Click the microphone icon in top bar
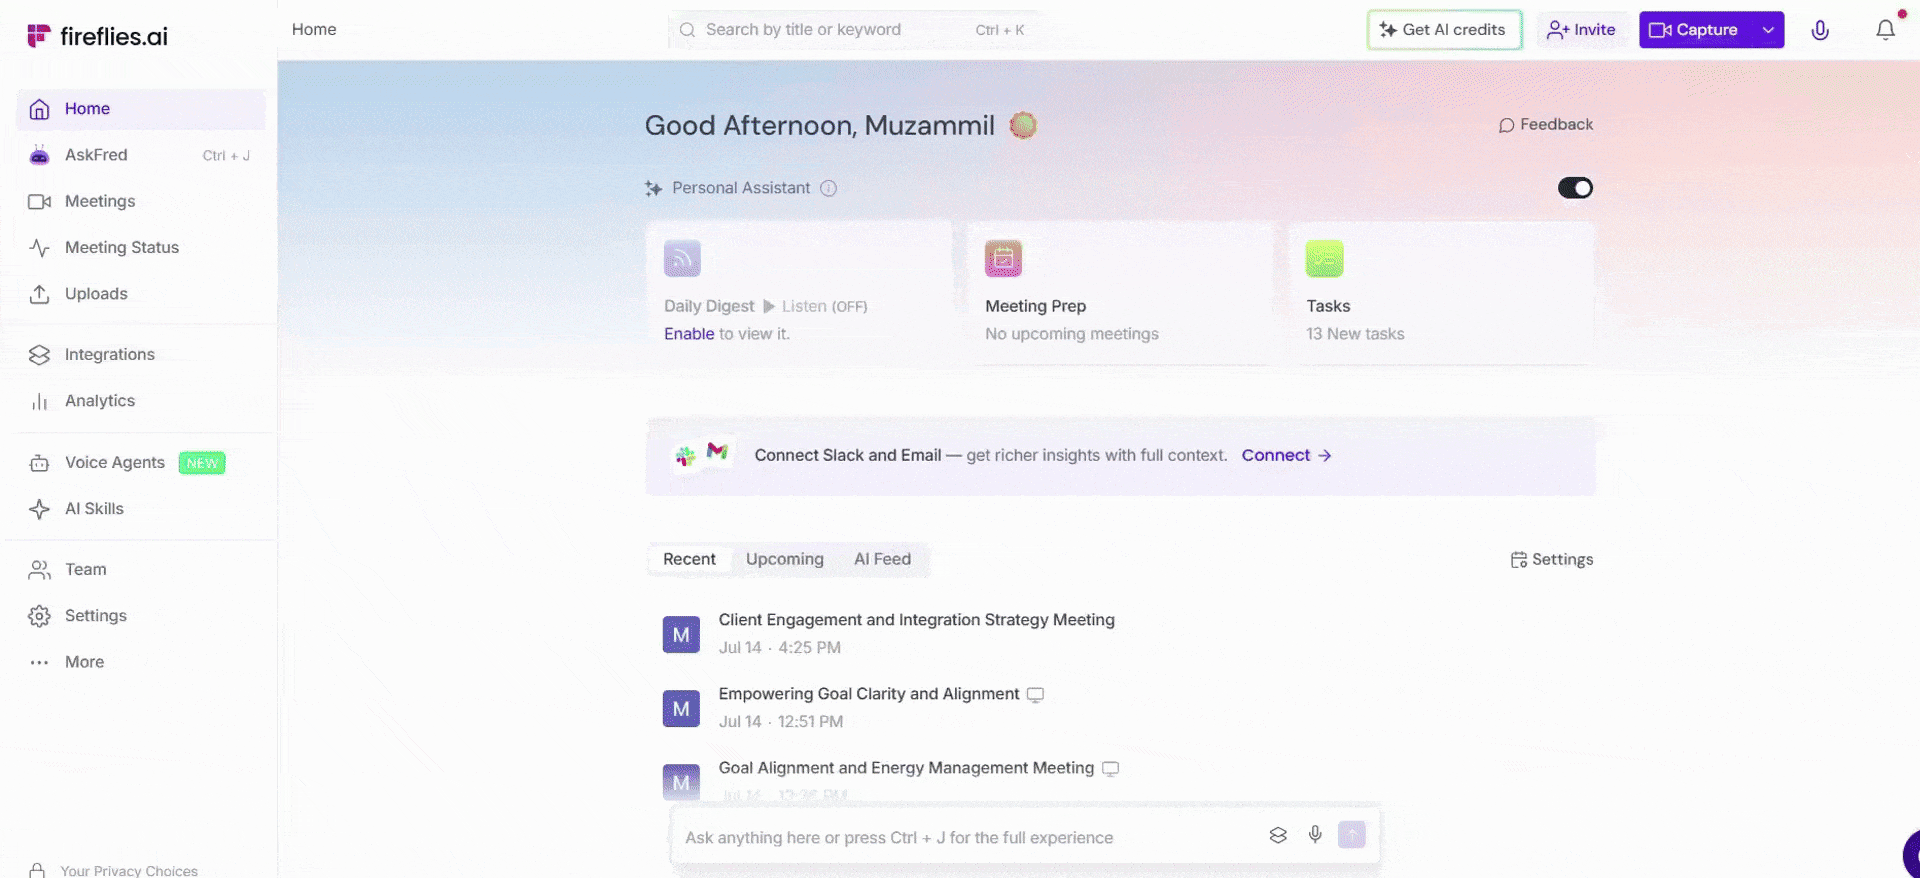Image resolution: width=1920 pixels, height=878 pixels. pos(1820,30)
